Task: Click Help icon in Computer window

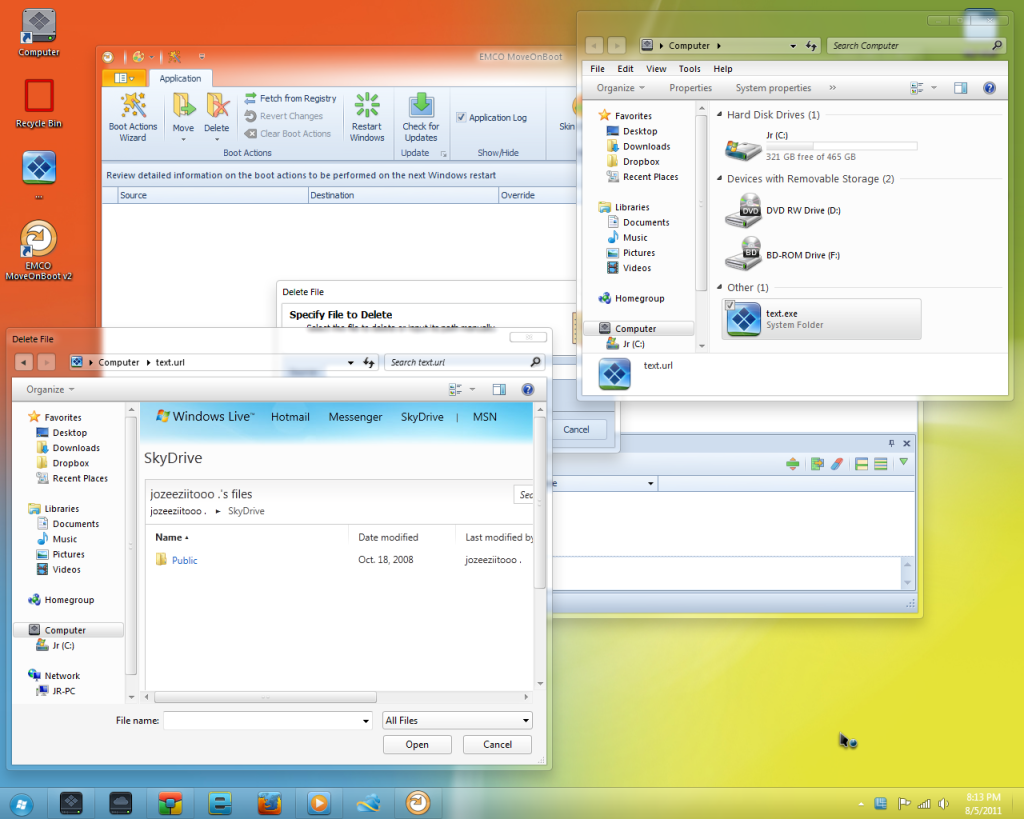Action: (989, 88)
